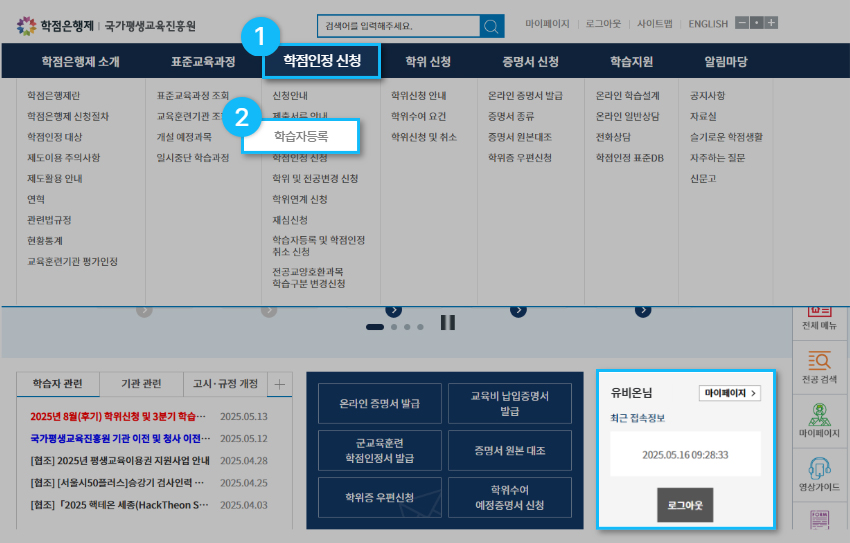
Task: Open 학습지원 main menu
Action: pos(632,61)
